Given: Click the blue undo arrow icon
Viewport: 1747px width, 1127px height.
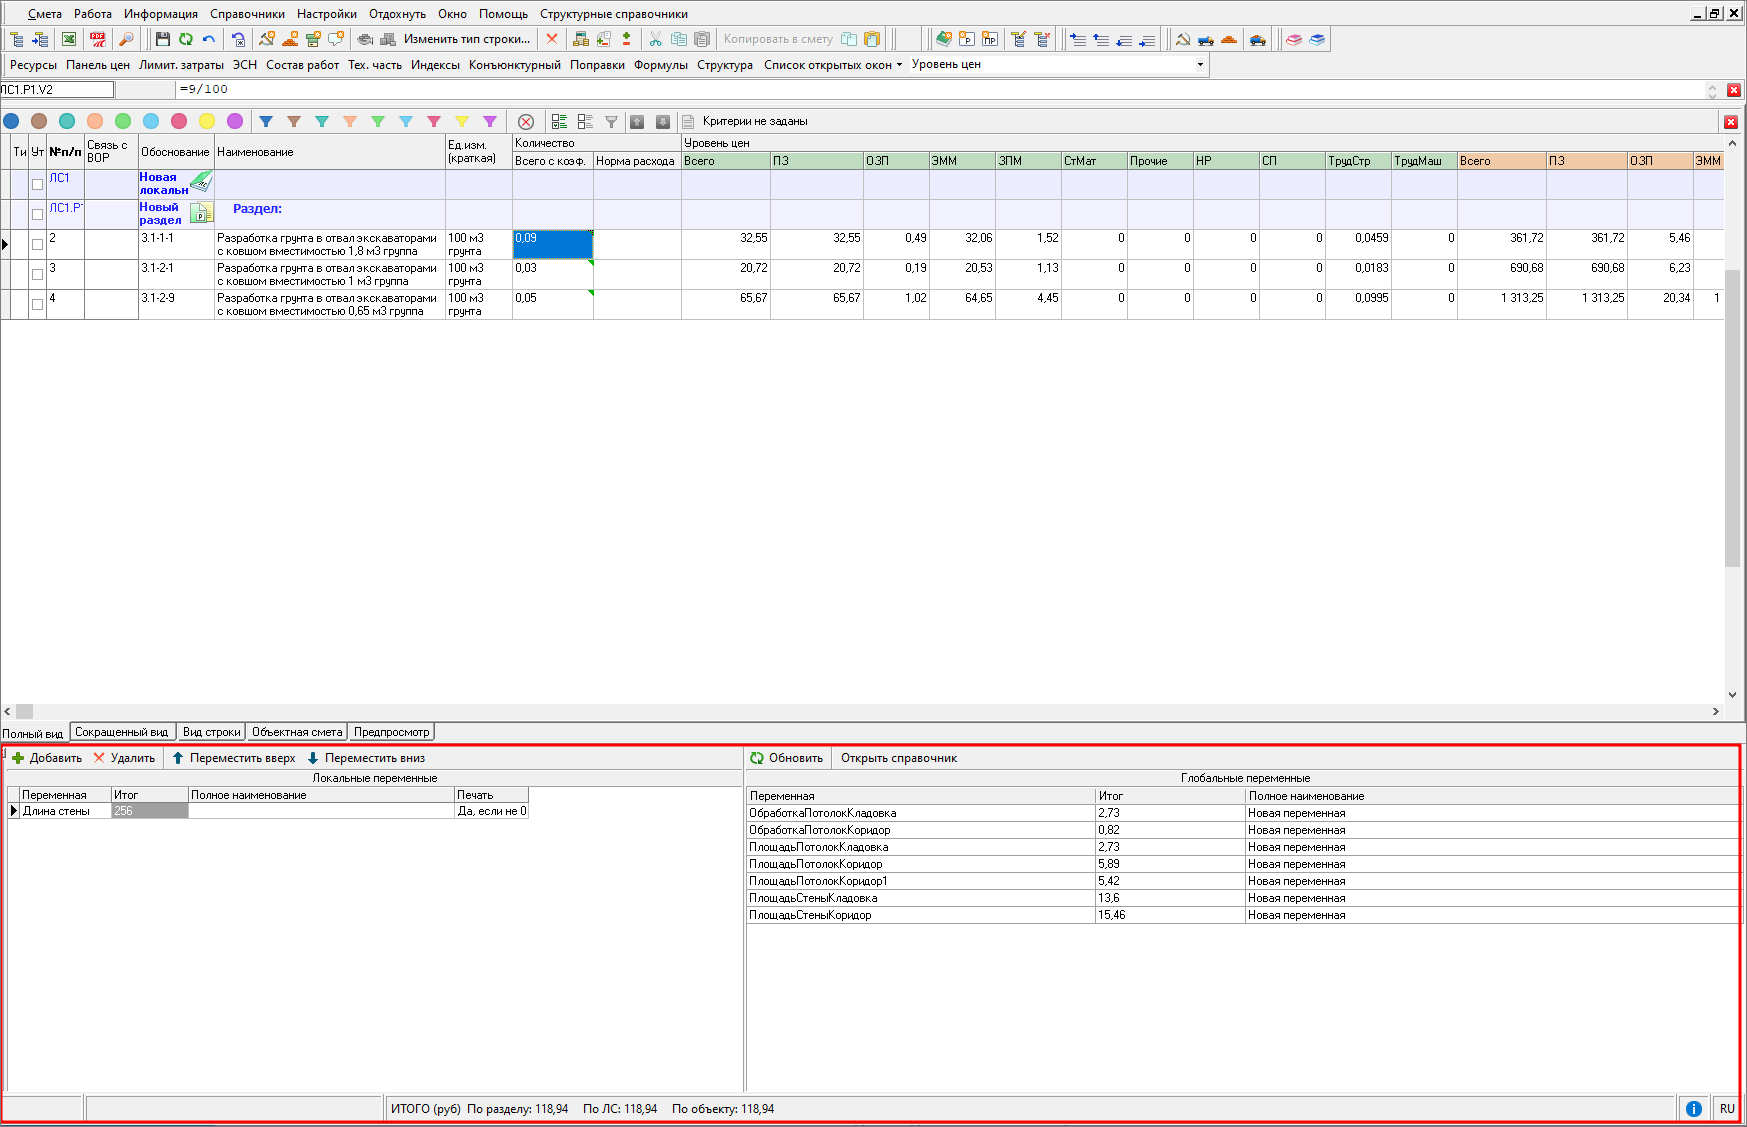Looking at the screenshot, I should point(209,39).
